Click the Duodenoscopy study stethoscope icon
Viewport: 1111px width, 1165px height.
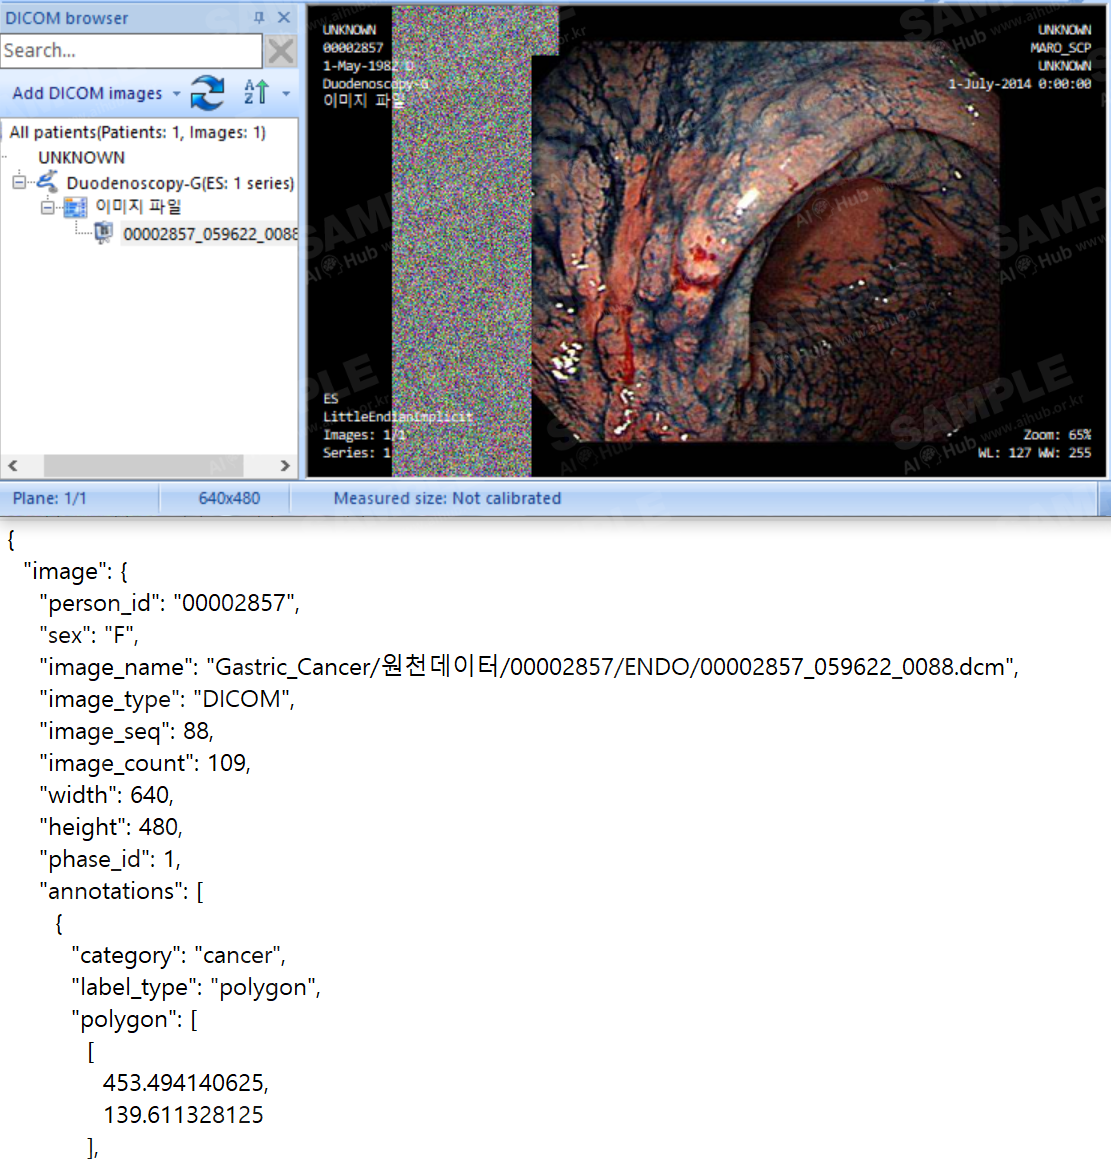[47, 182]
